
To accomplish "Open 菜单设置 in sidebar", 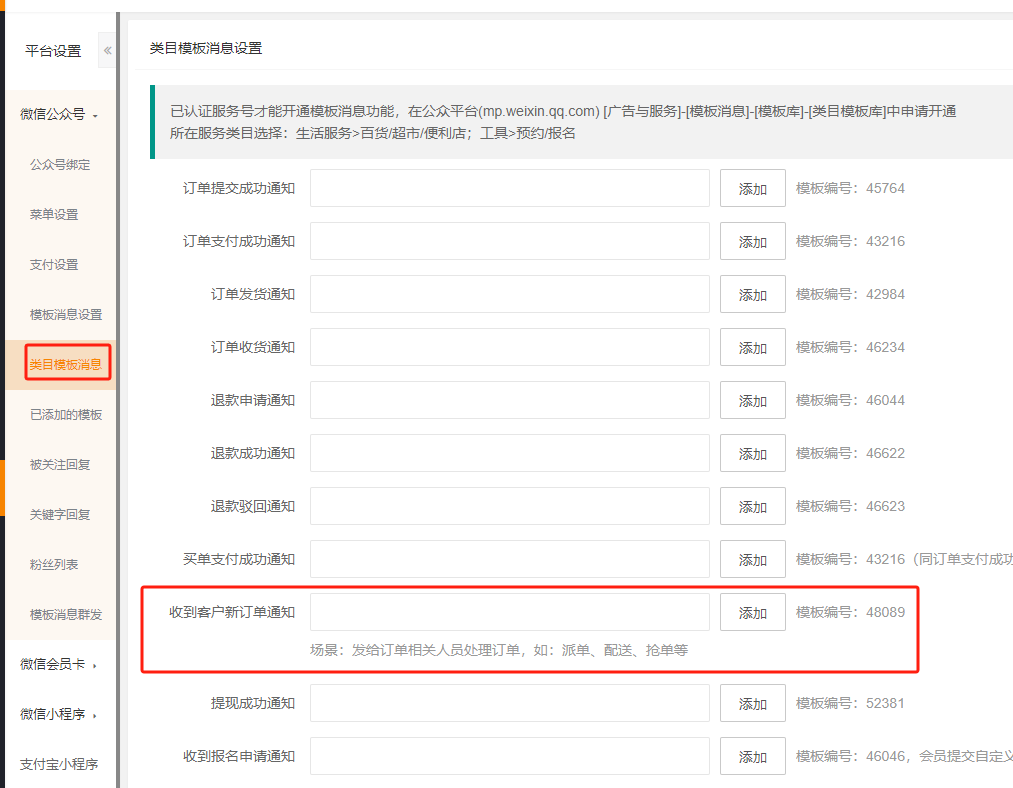I will (54, 215).
